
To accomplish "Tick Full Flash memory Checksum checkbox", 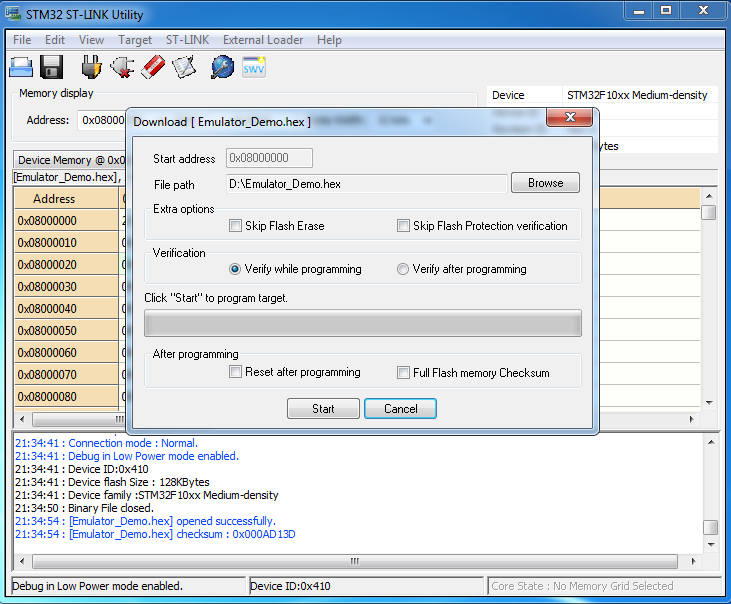I will (x=404, y=372).
